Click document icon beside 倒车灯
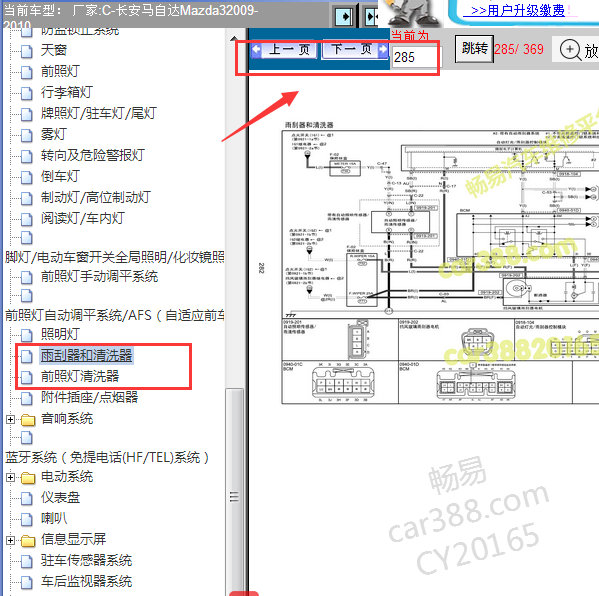Image resolution: width=599 pixels, height=596 pixels. 27,177
